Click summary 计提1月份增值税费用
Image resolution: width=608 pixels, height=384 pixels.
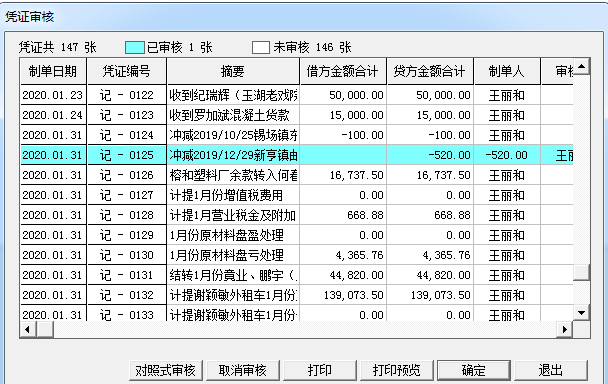click(x=233, y=195)
